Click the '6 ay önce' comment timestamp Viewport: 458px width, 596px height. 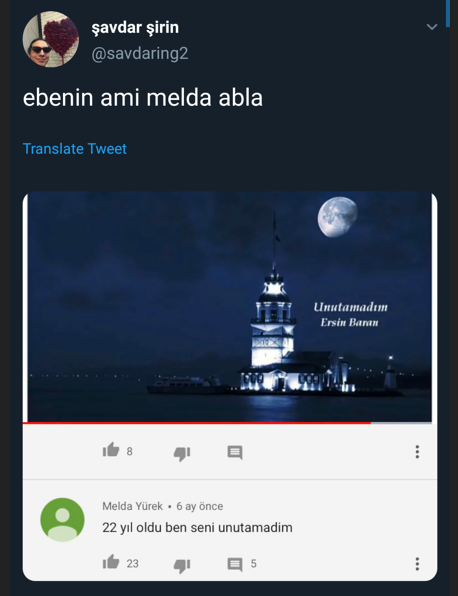(x=200, y=506)
